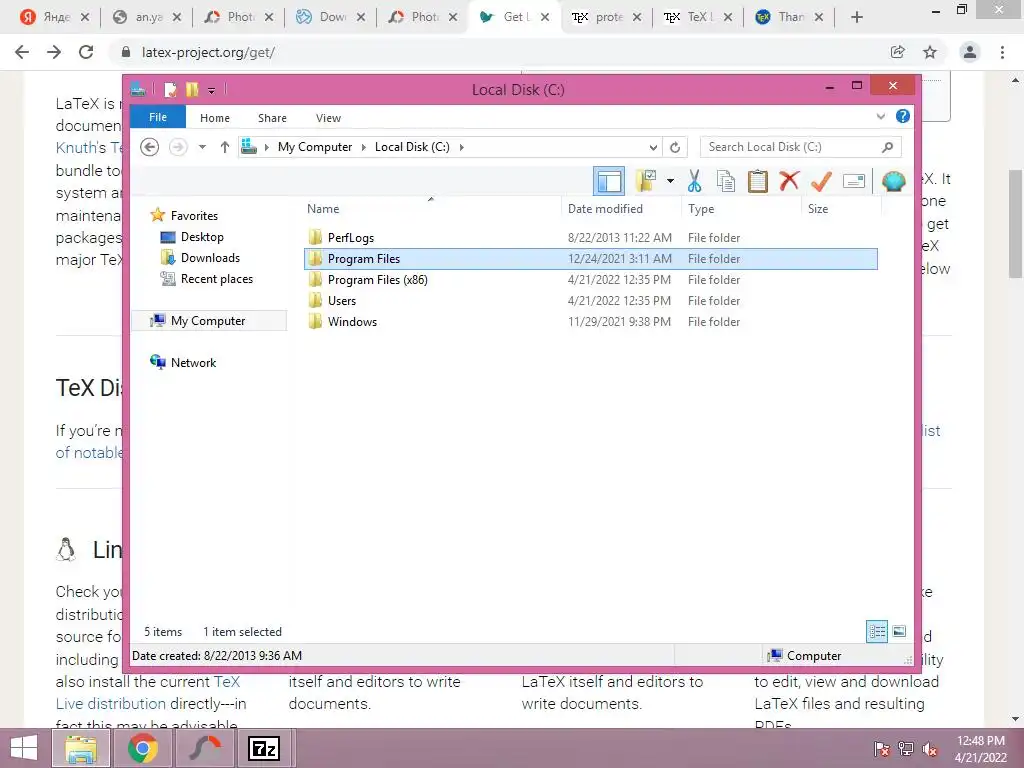Click the Explorer Forward arrow button

[x=178, y=147]
